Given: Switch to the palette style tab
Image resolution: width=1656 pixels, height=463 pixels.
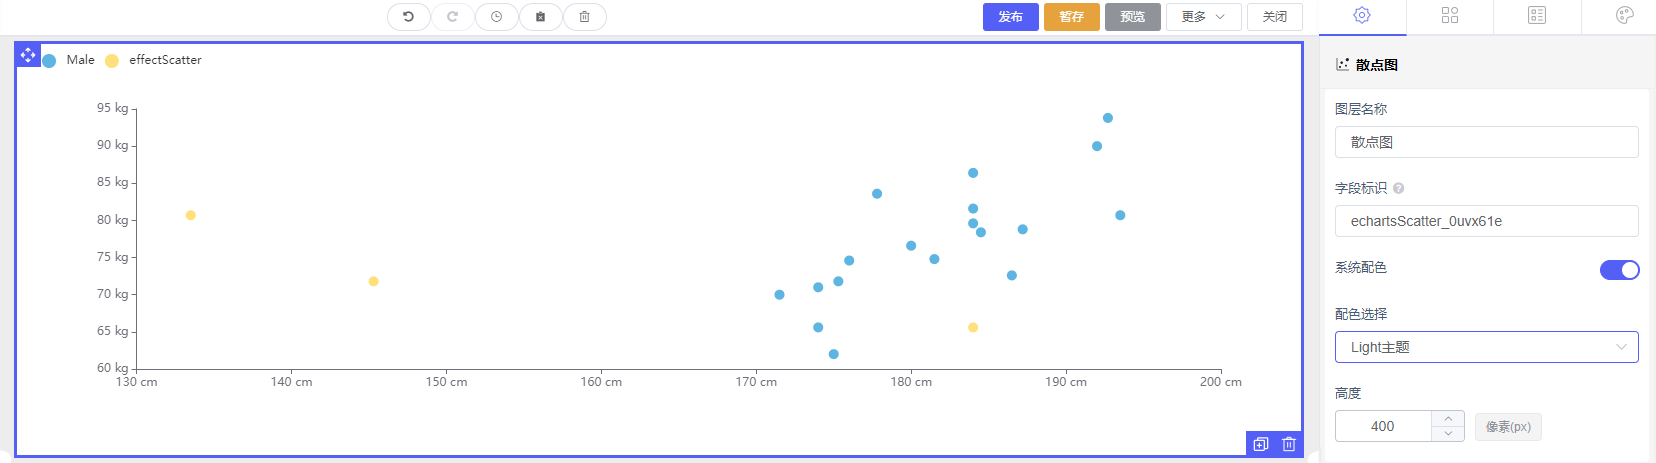Looking at the screenshot, I should pos(1624,15).
